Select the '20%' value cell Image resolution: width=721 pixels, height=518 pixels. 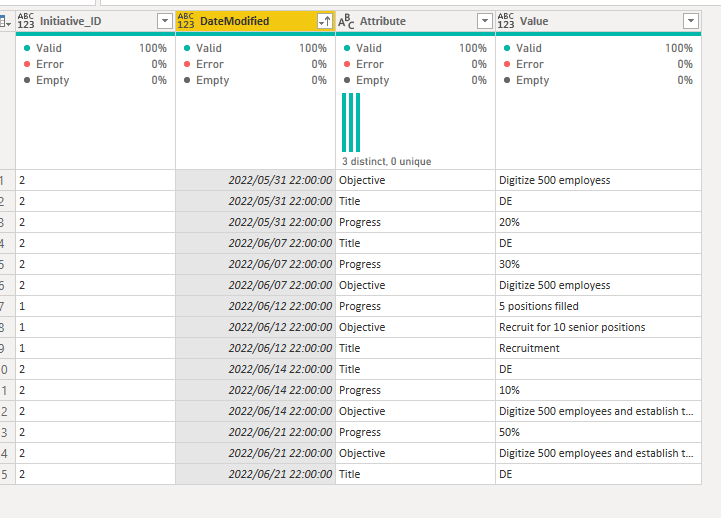point(598,222)
